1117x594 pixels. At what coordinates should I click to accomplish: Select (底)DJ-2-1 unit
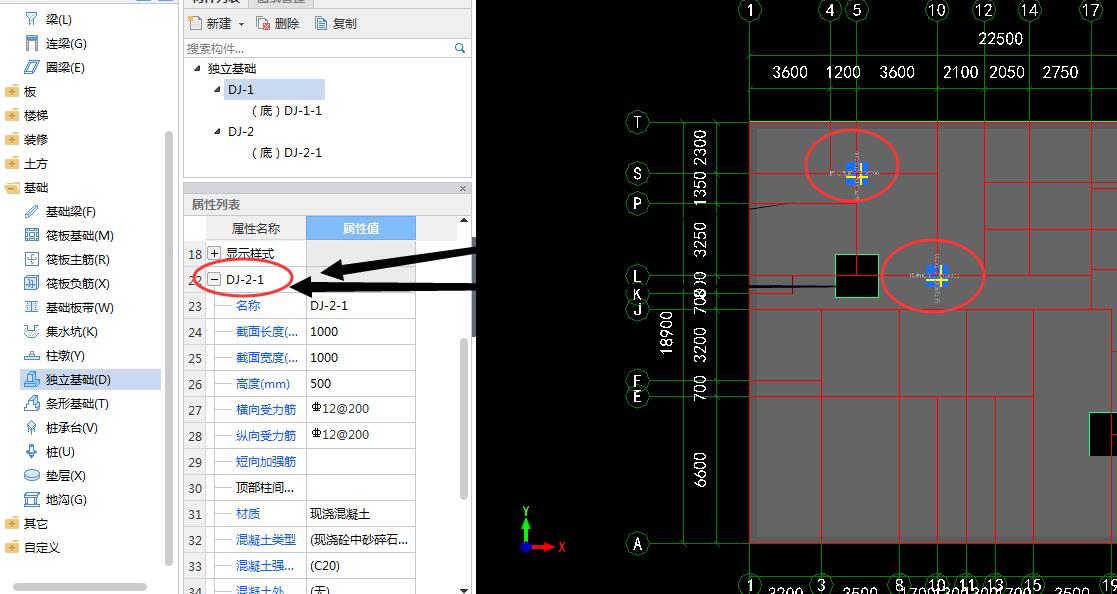tap(286, 152)
